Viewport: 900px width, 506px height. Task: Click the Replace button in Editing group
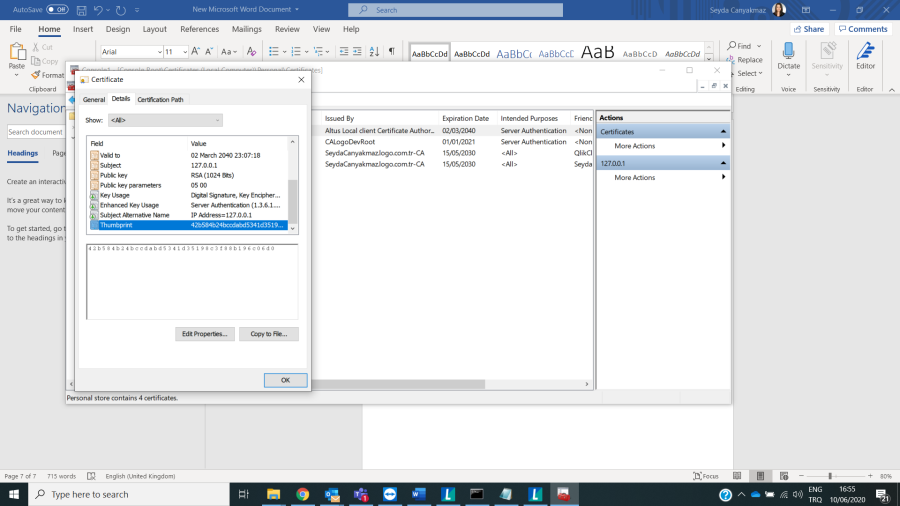point(744,60)
